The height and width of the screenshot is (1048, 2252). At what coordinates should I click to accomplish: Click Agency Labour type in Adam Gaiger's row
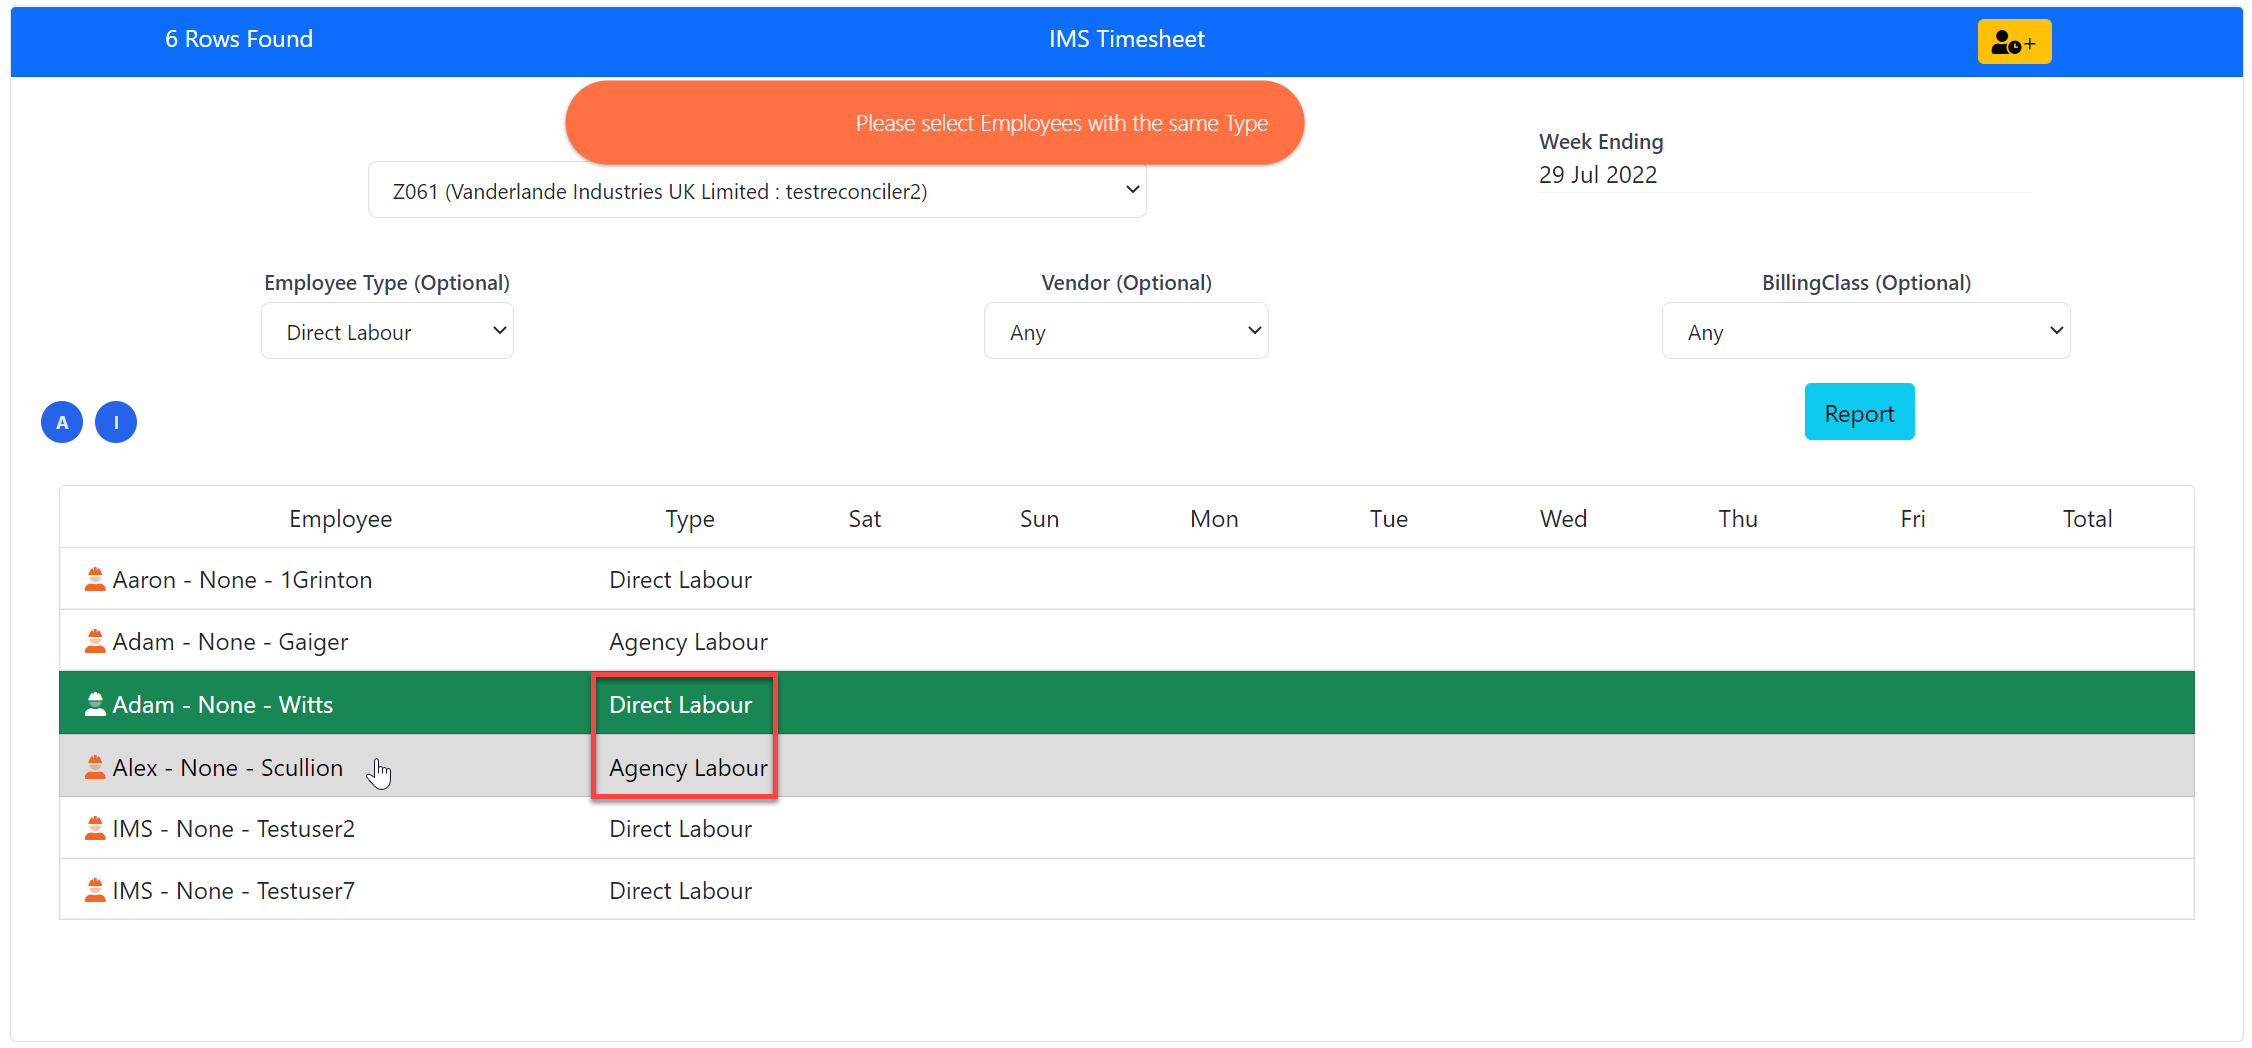[688, 642]
